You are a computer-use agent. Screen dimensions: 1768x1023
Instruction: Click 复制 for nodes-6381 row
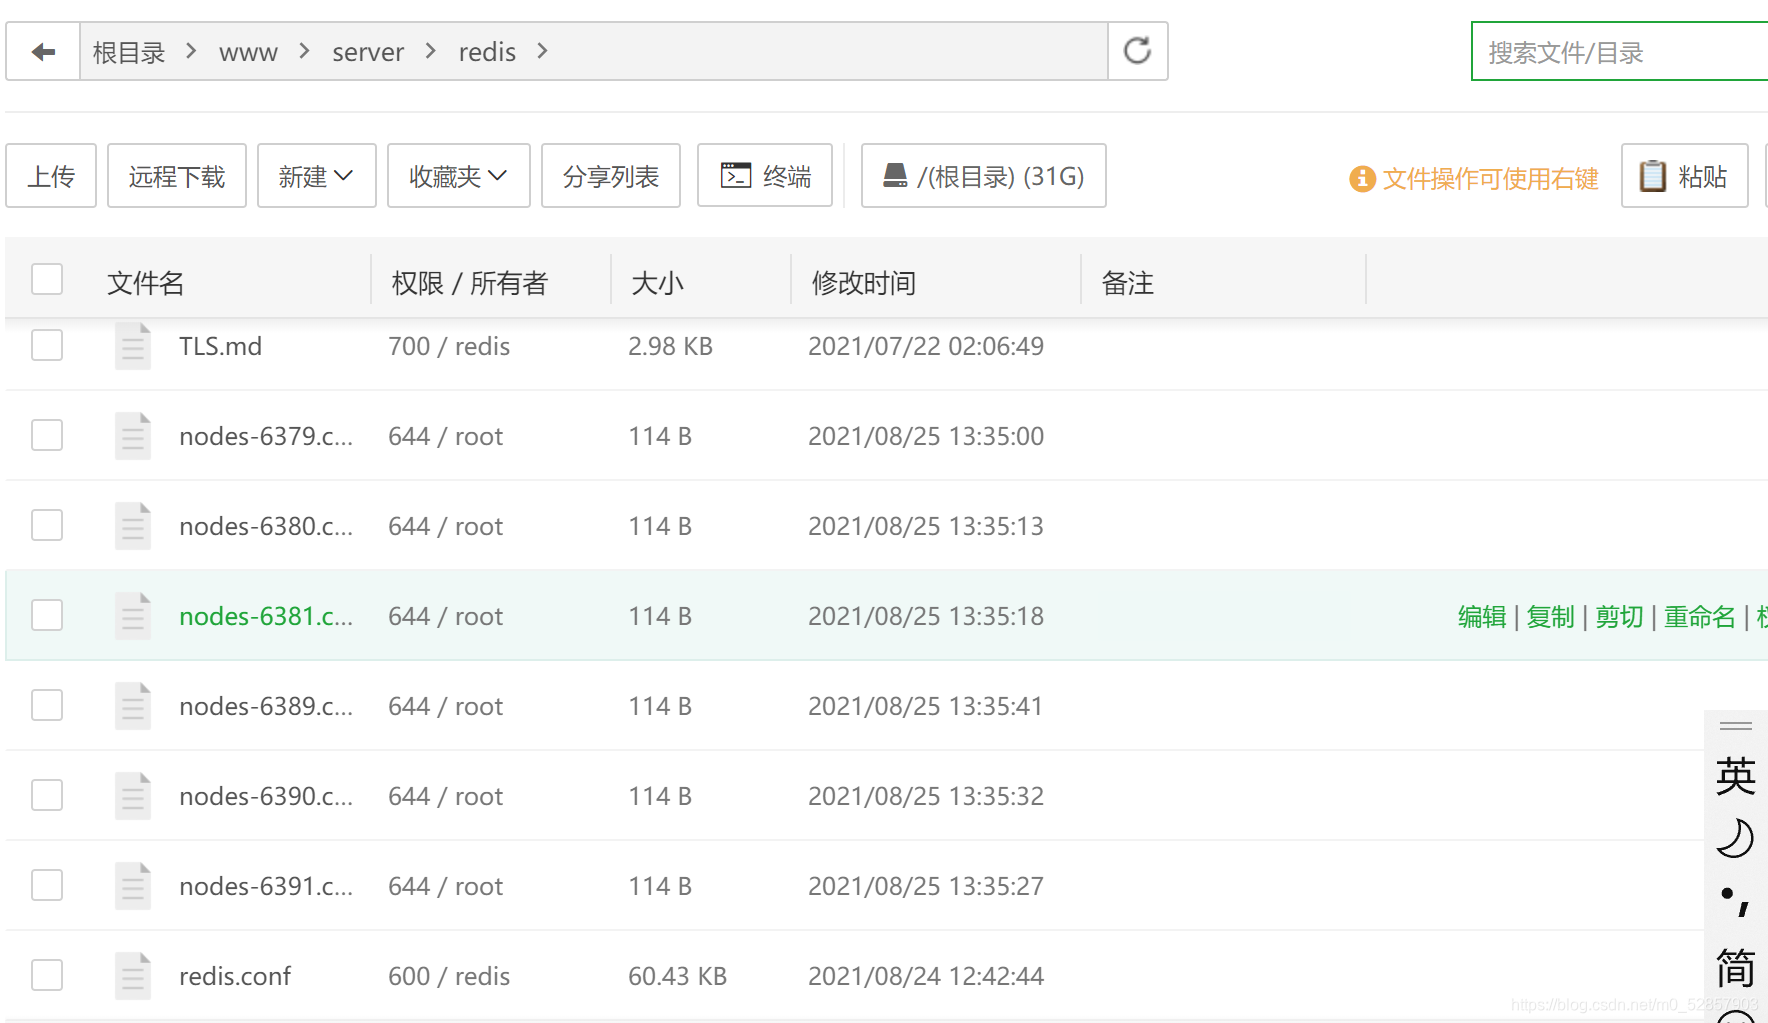coord(1551,617)
